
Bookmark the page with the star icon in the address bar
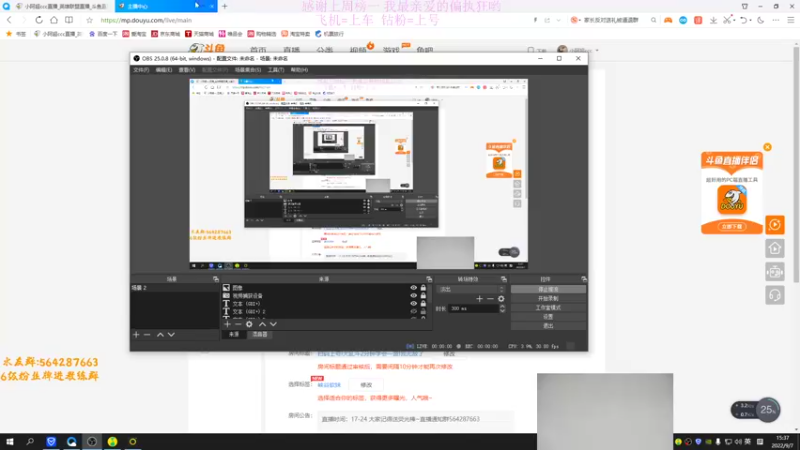(90, 20)
